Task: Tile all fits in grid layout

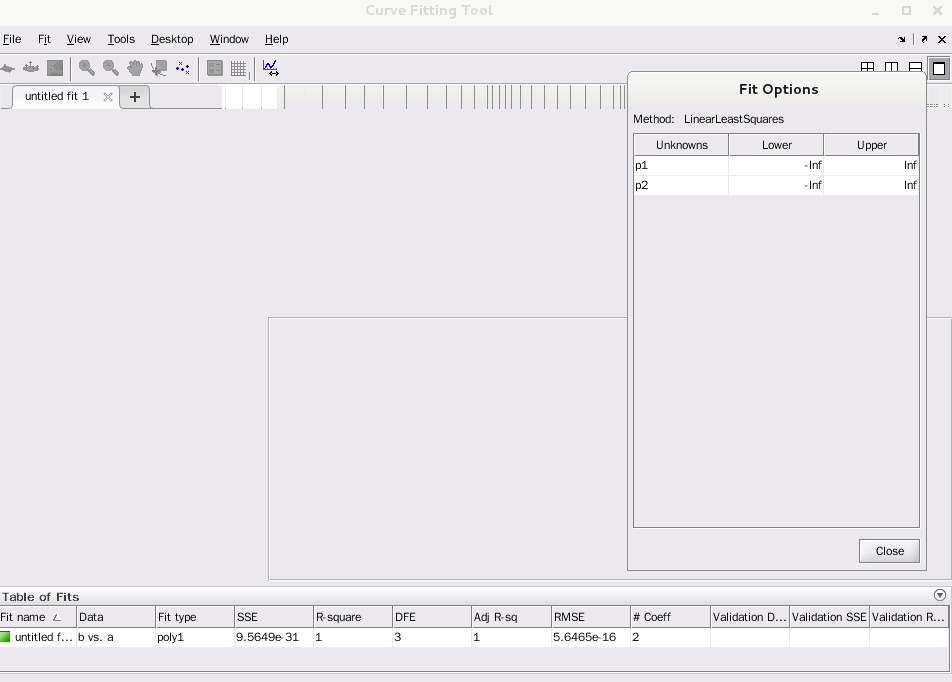Action: point(868,67)
